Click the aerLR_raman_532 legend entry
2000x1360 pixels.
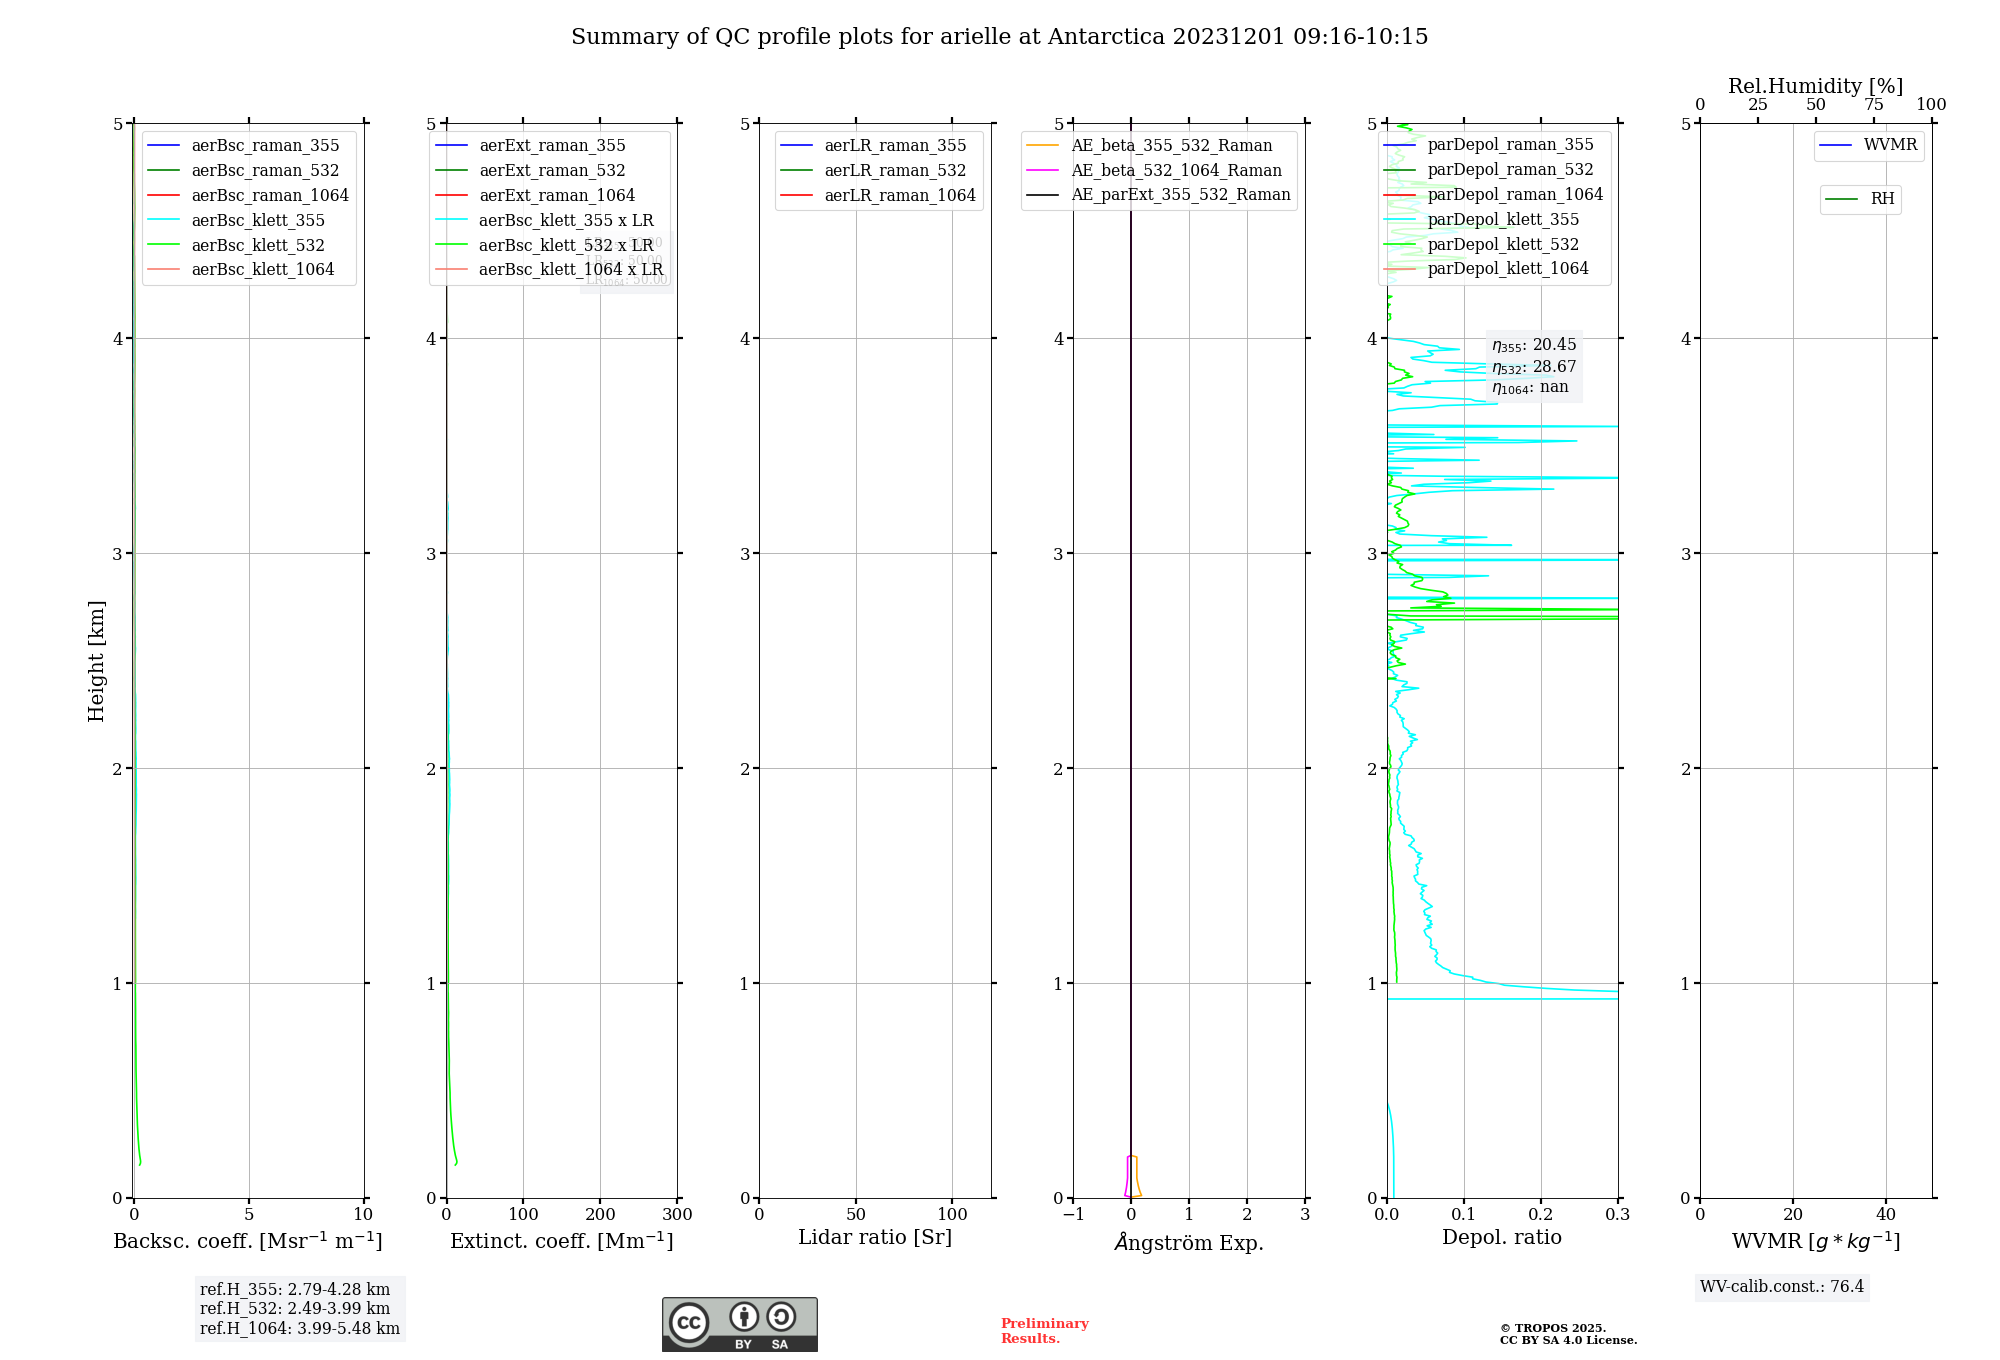pos(895,171)
